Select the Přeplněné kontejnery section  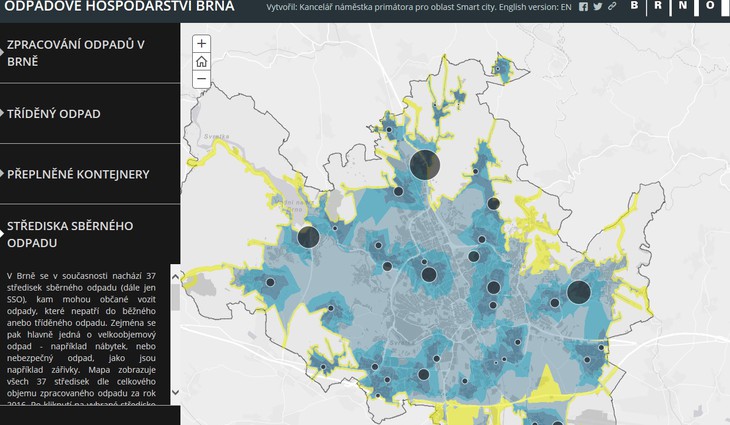[x=78, y=174]
